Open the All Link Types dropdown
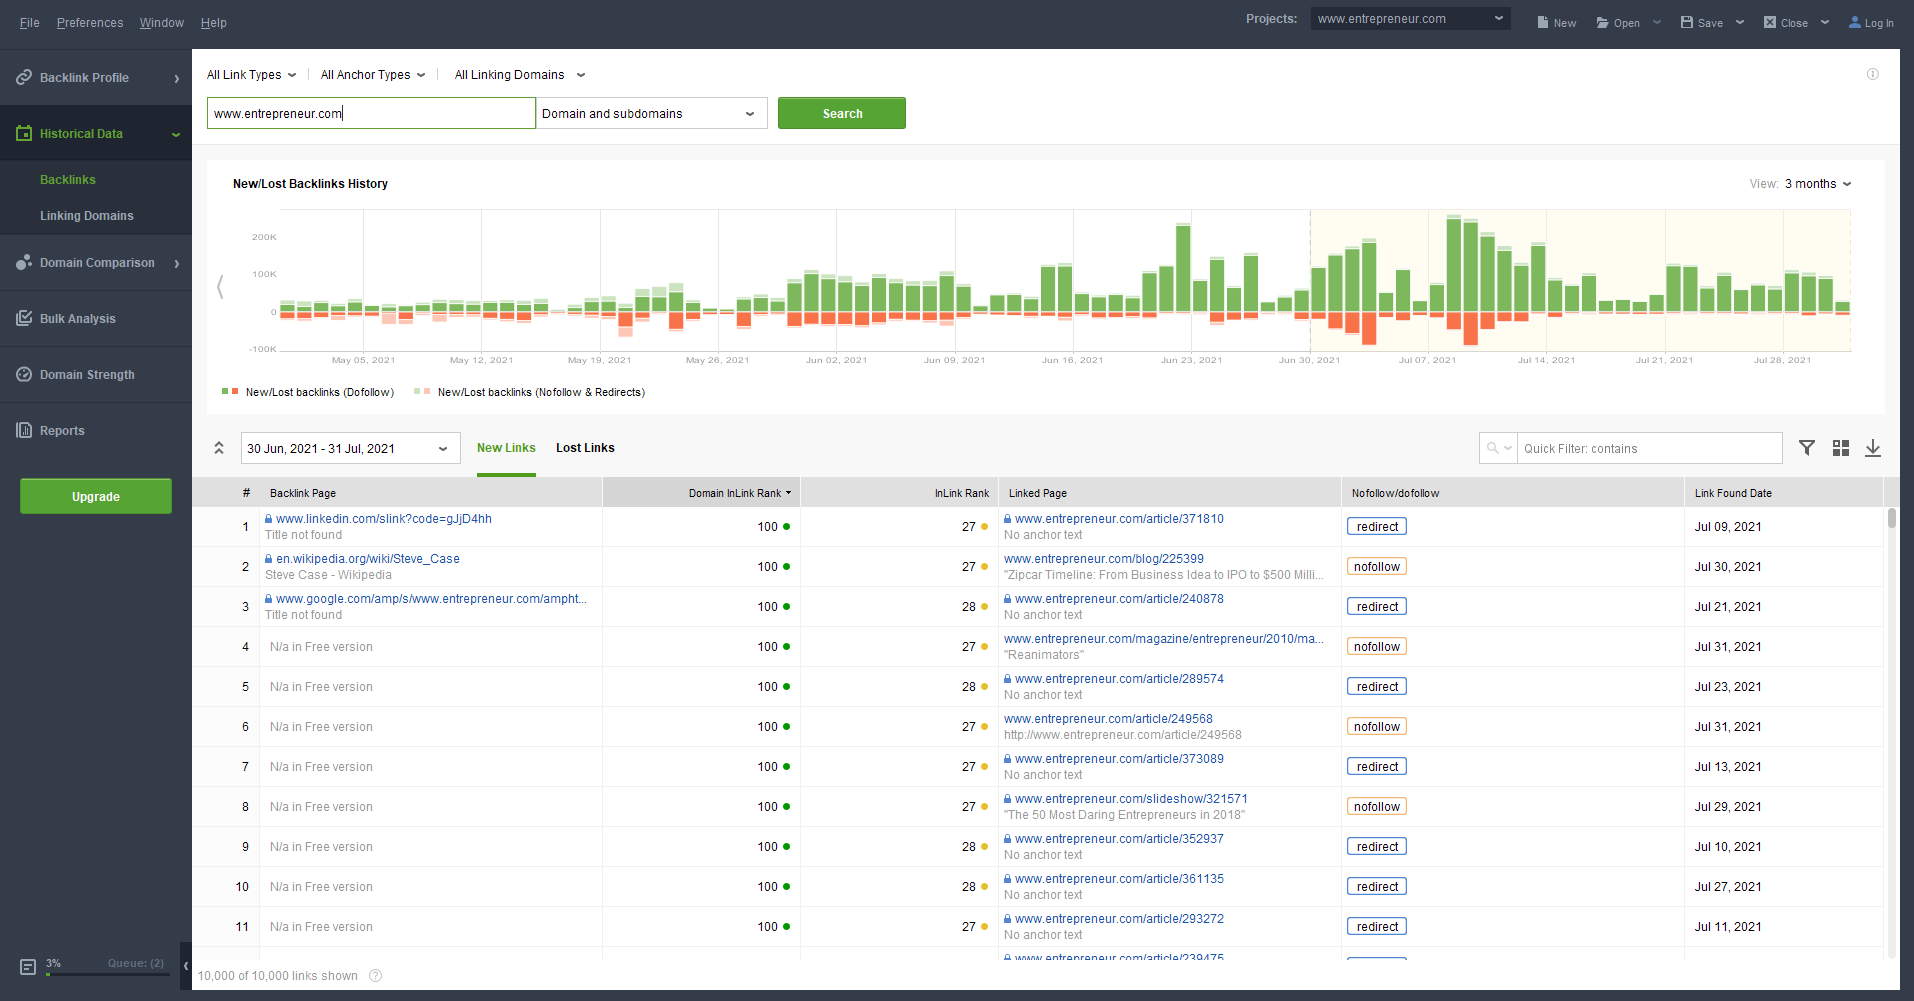This screenshot has width=1914, height=1001. (252, 75)
